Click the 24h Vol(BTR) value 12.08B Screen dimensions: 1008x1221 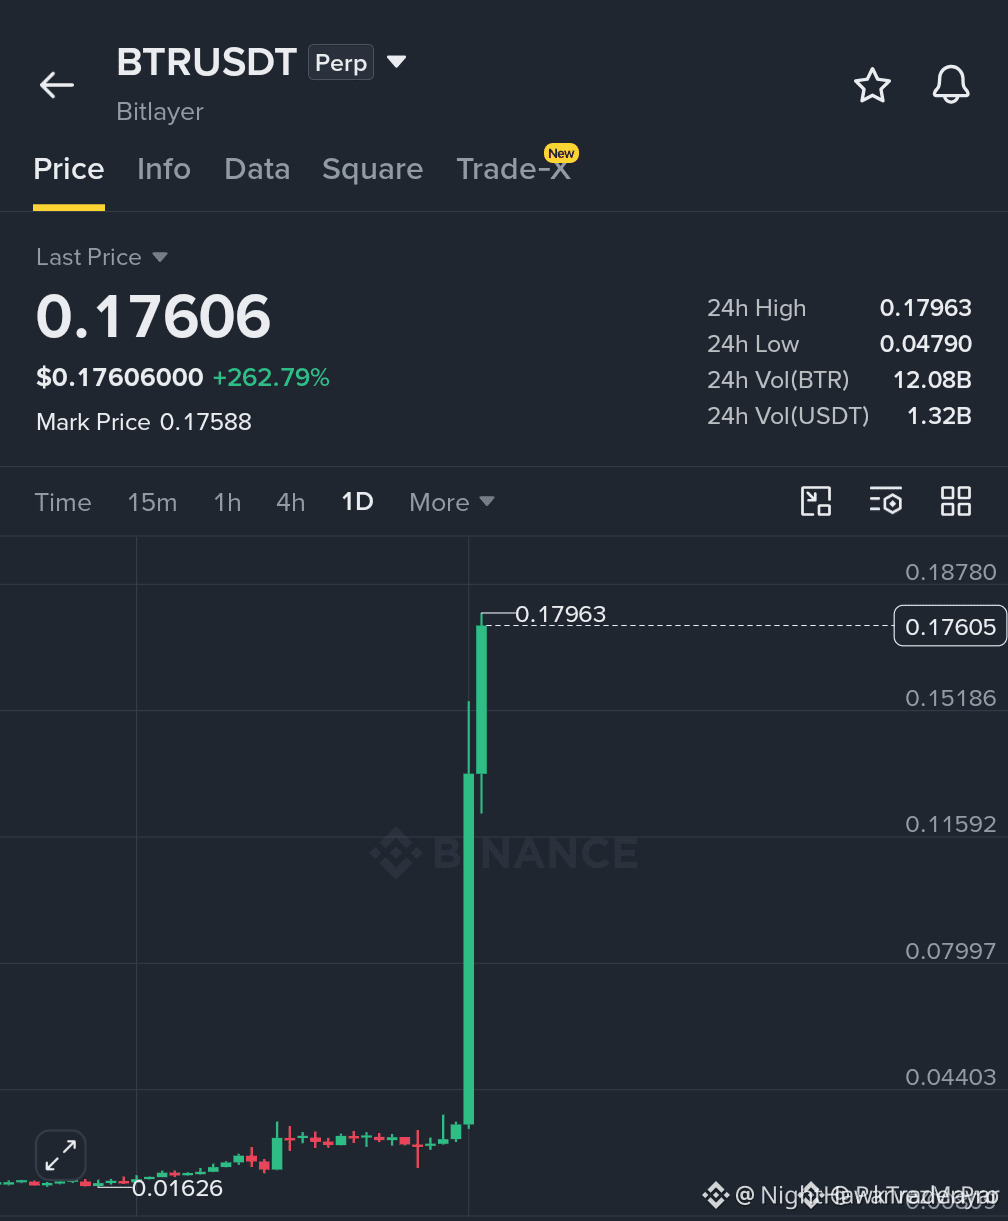pos(932,380)
